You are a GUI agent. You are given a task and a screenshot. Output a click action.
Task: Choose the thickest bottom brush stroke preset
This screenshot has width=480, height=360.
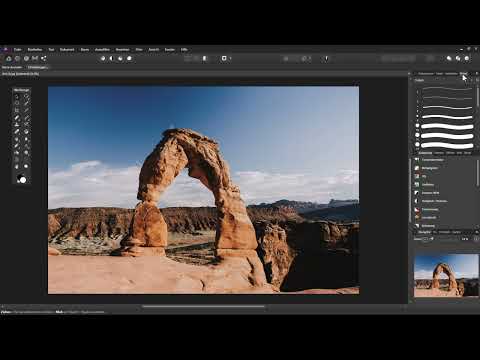[445, 145]
